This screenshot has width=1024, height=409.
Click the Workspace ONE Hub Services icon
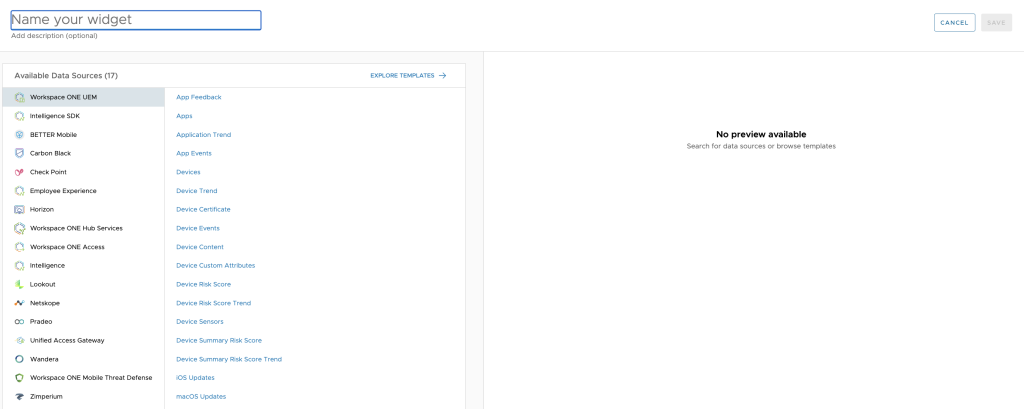click(20, 229)
